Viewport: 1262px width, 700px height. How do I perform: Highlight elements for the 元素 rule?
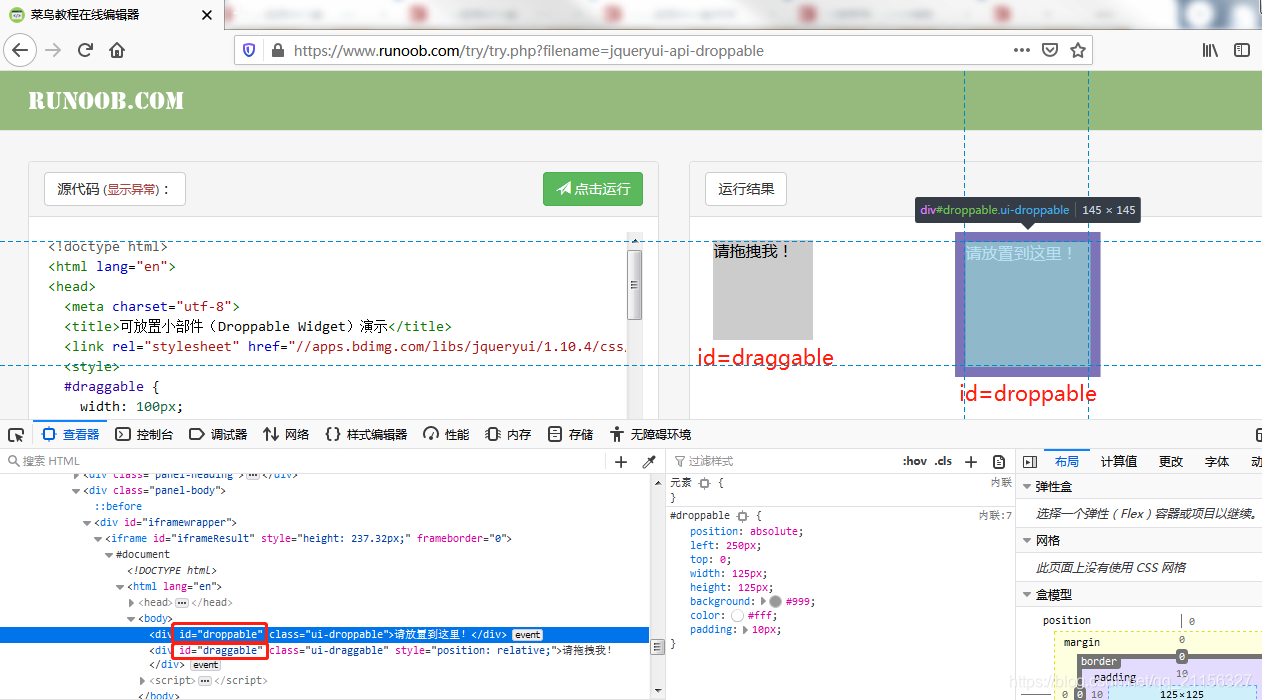[705, 483]
